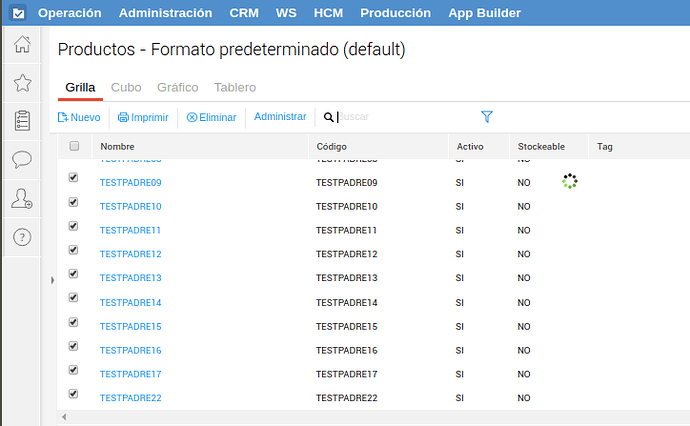690x426 pixels.
Task: Click the filter funnel icon
Action: [x=487, y=117]
